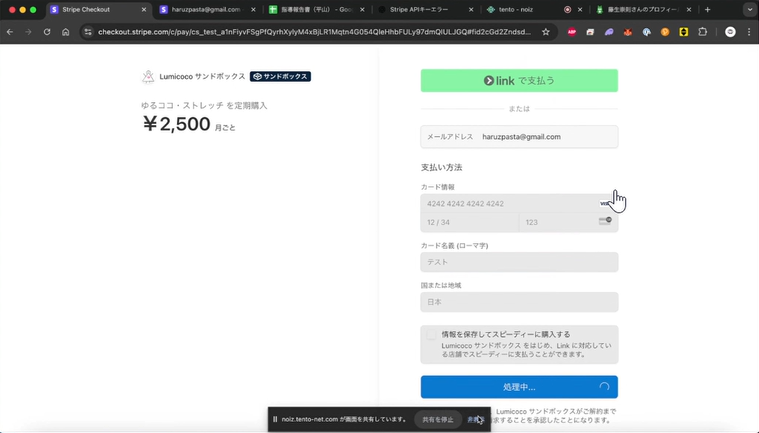Image resolution: width=759 pixels, height=433 pixels.
Task: Open the MetaMask fox extension
Action: point(628,32)
